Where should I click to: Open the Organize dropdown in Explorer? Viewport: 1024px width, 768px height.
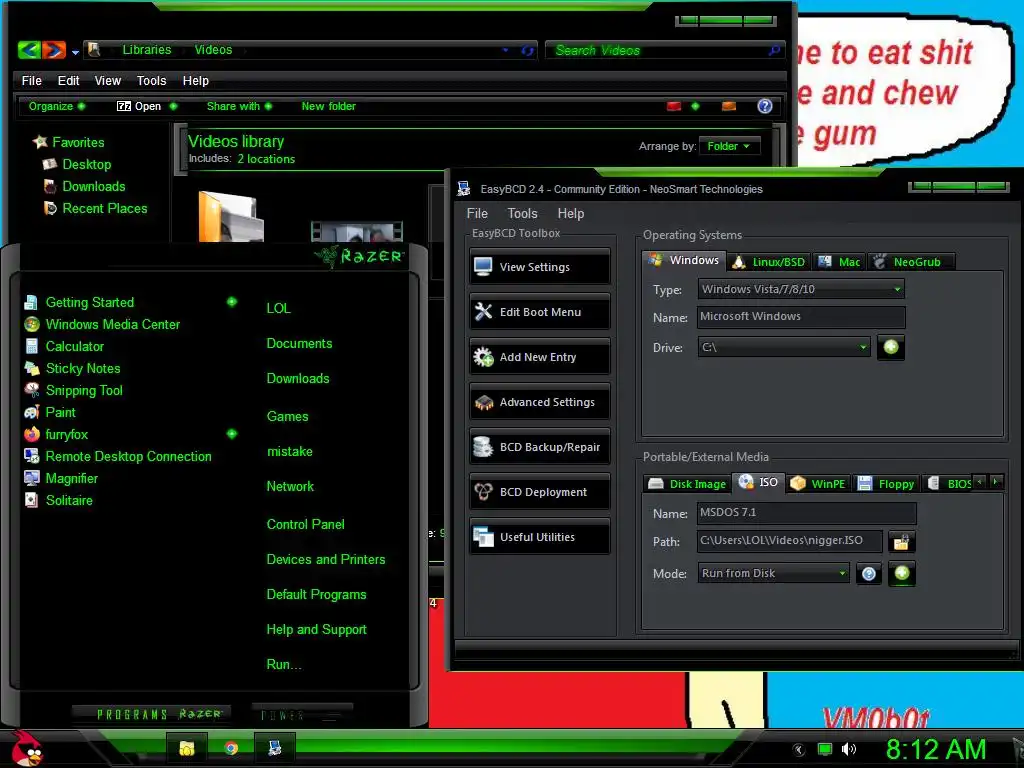click(x=57, y=106)
